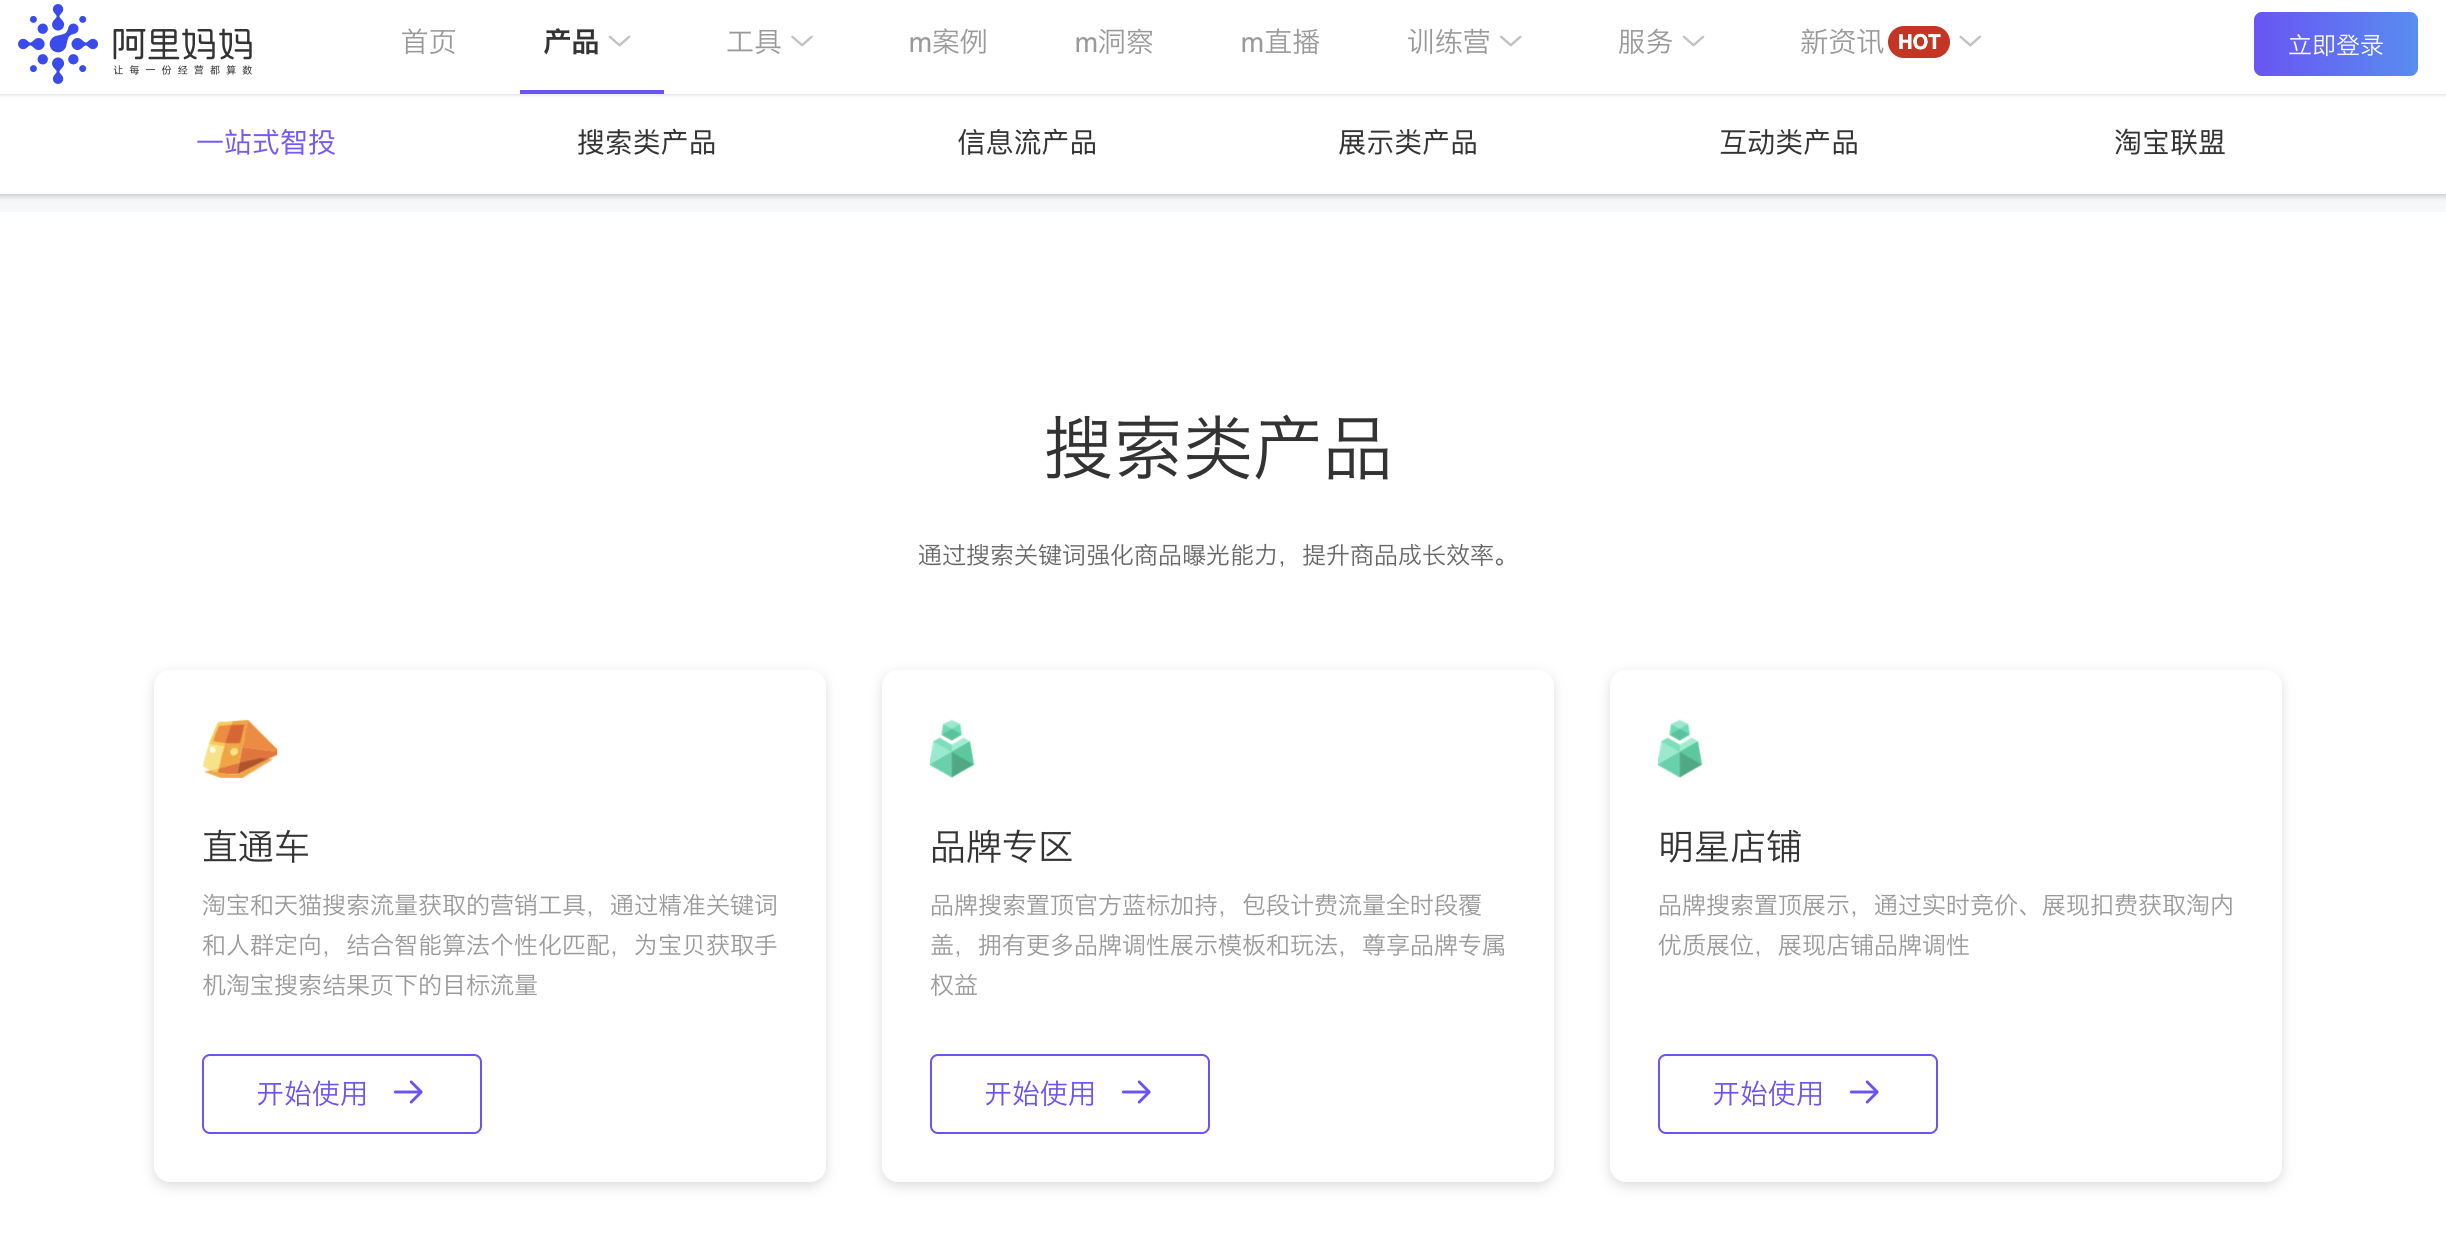Open the 训练营 menu item
The width and height of the screenshot is (2446, 1250).
(1448, 42)
